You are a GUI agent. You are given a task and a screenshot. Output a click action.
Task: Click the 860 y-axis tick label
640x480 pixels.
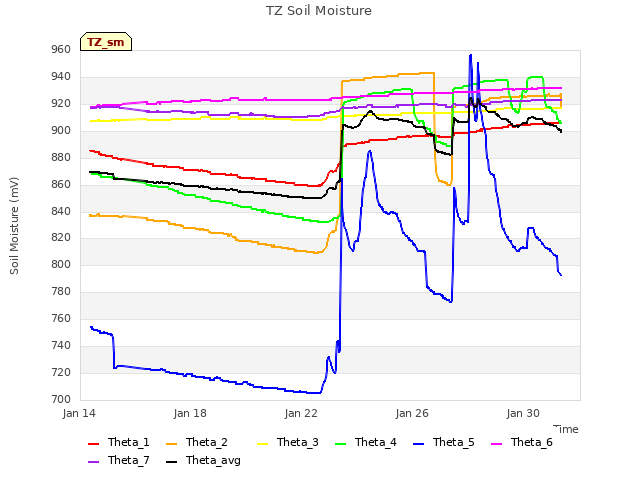[61, 184]
